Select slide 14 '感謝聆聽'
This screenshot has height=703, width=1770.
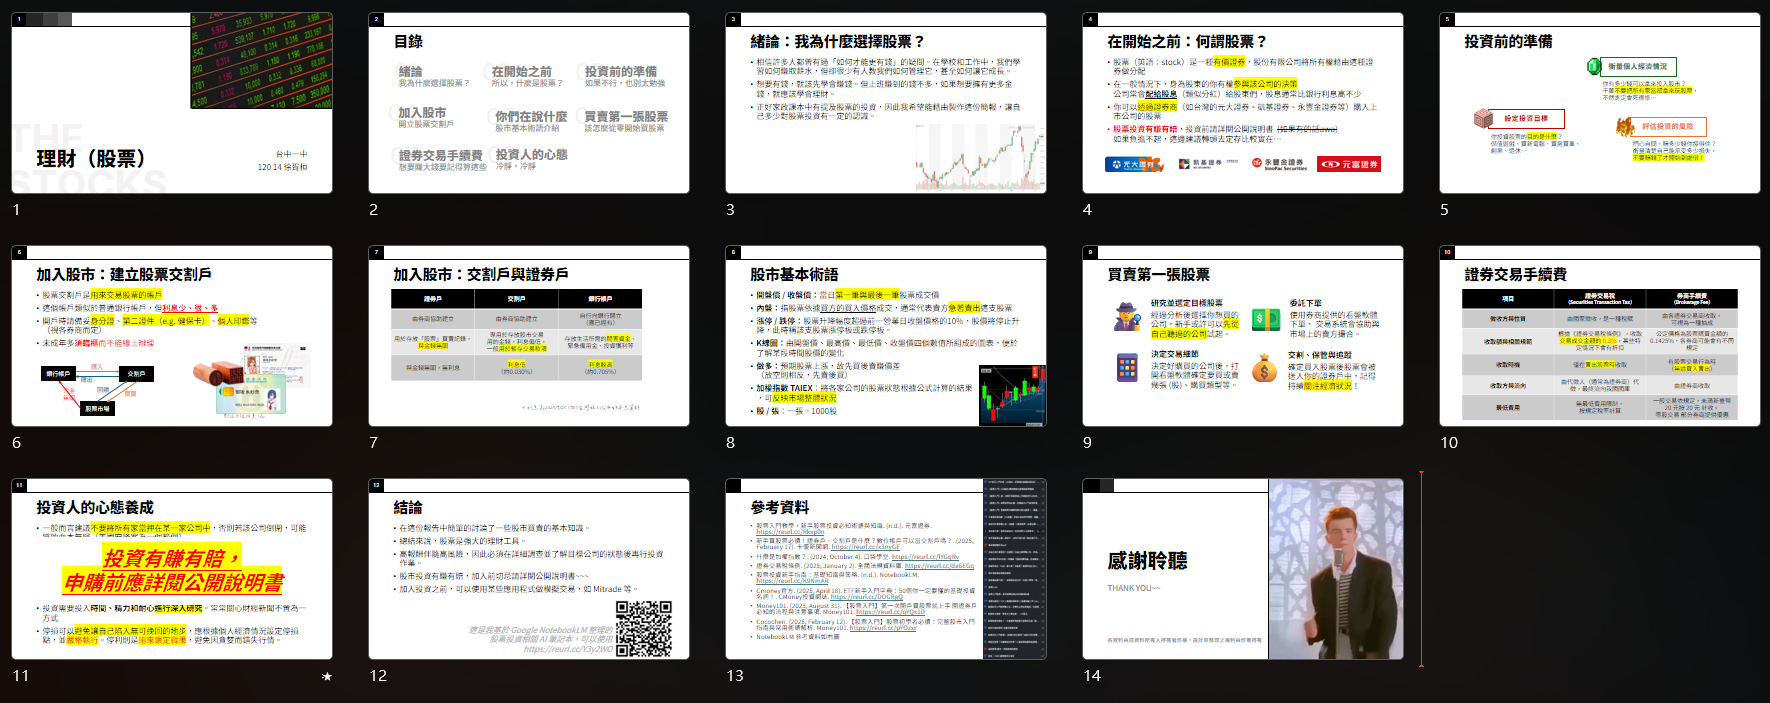click(x=1243, y=569)
